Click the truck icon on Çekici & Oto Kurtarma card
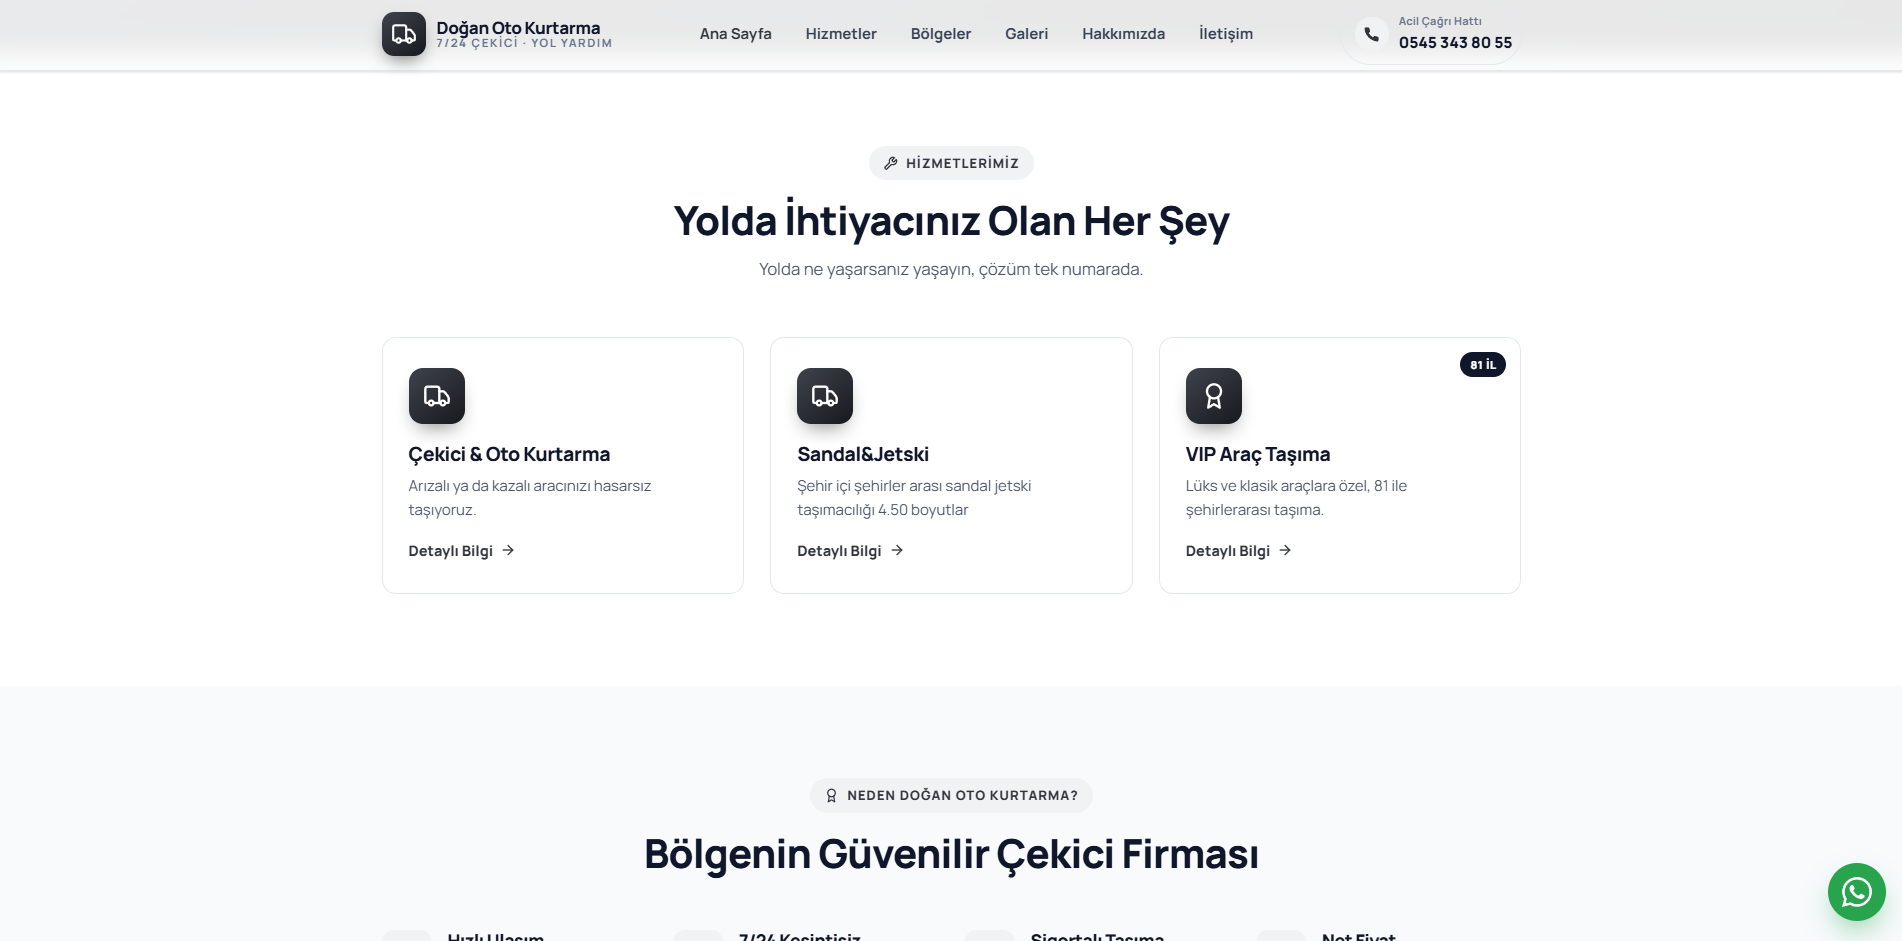 coord(437,396)
